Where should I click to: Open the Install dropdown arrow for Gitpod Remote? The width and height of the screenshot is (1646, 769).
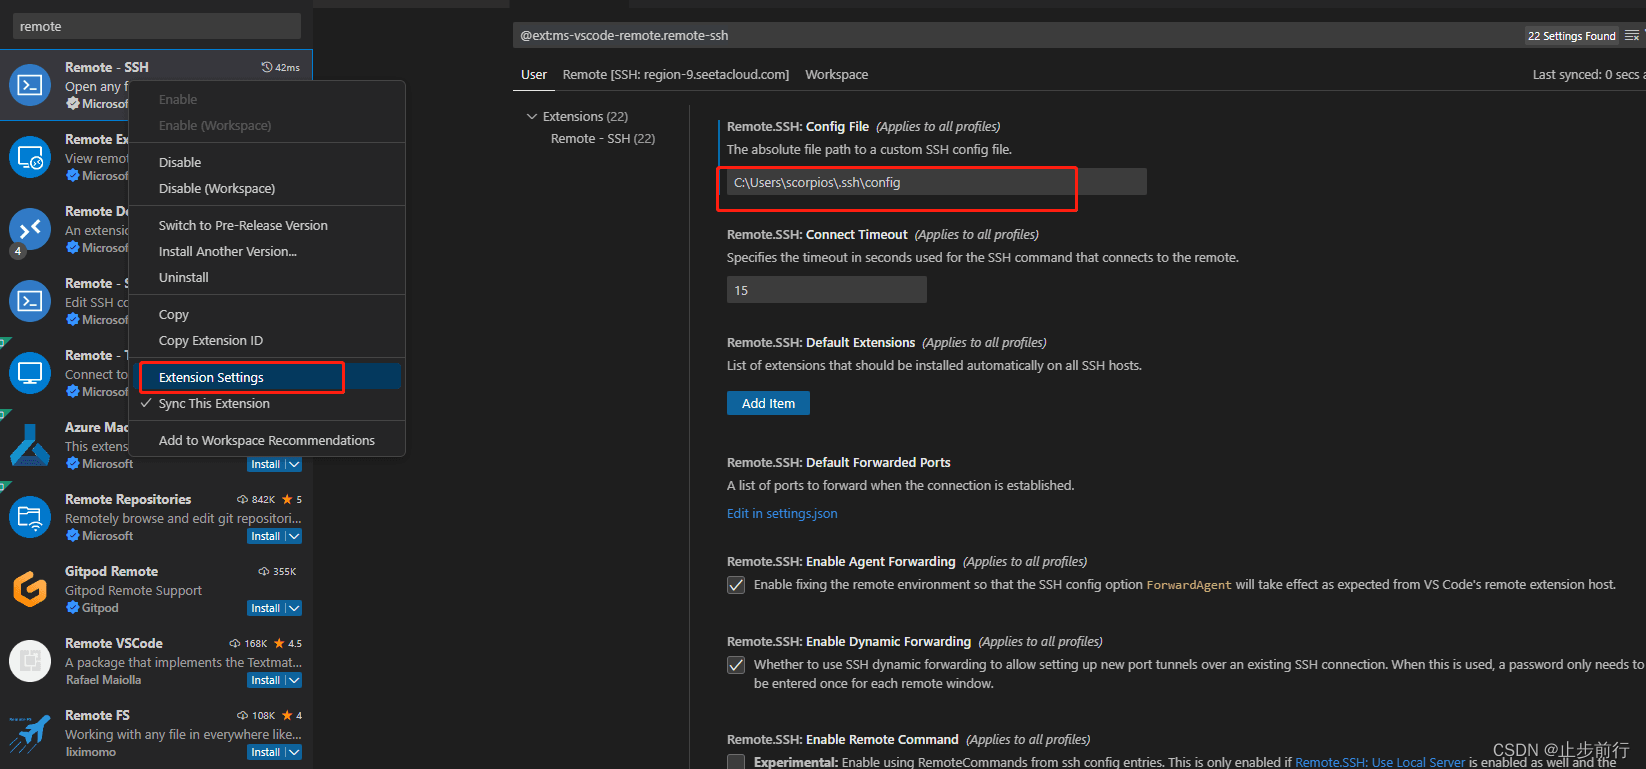click(293, 608)
